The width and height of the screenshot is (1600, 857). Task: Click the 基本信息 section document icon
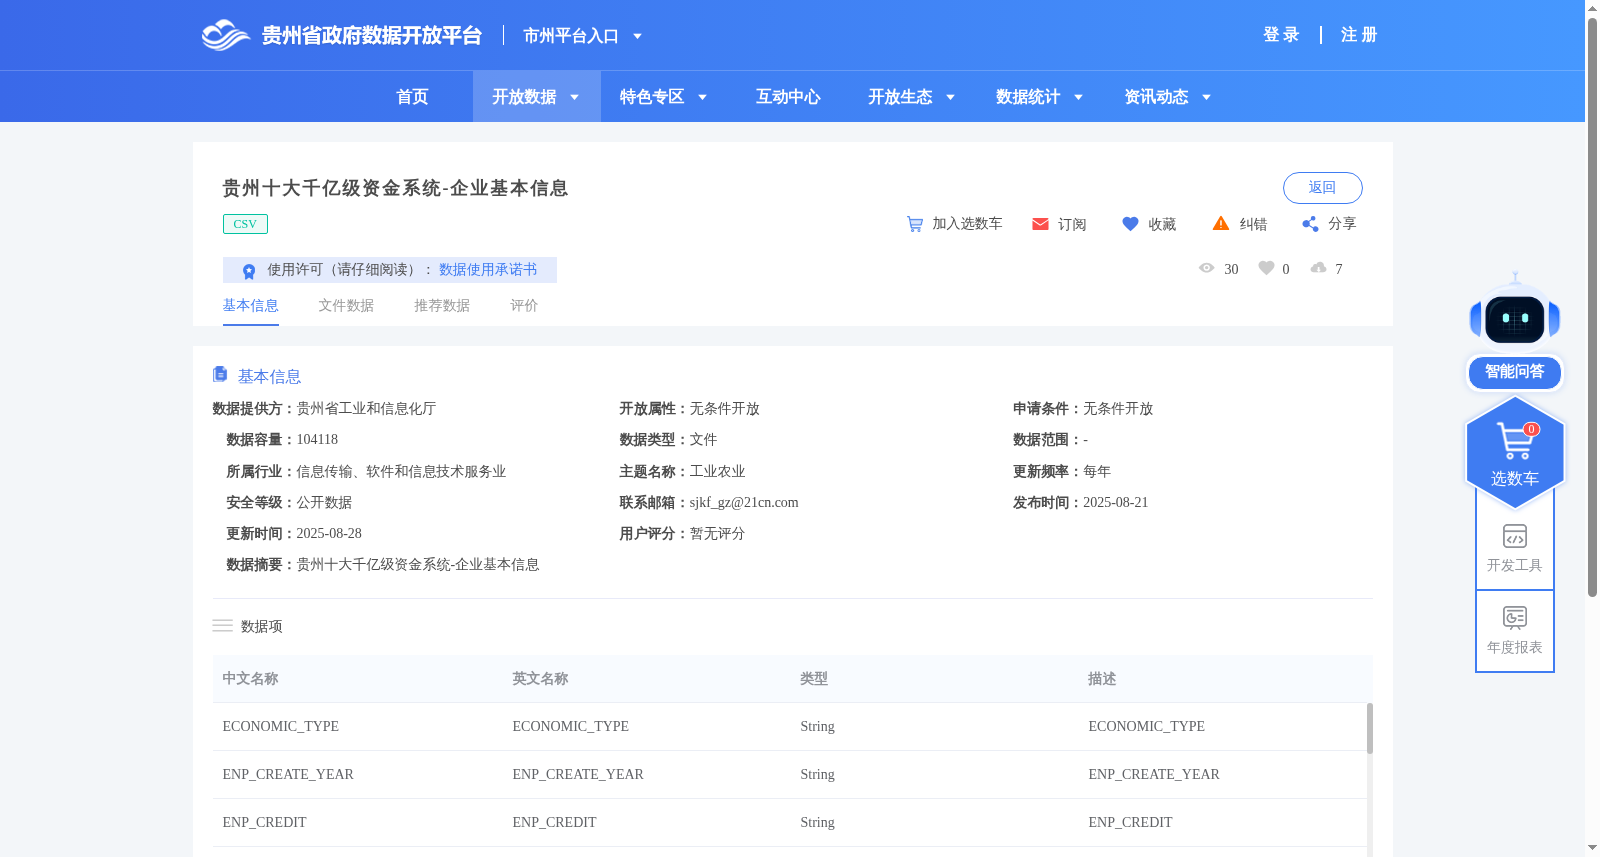(220, 374)
